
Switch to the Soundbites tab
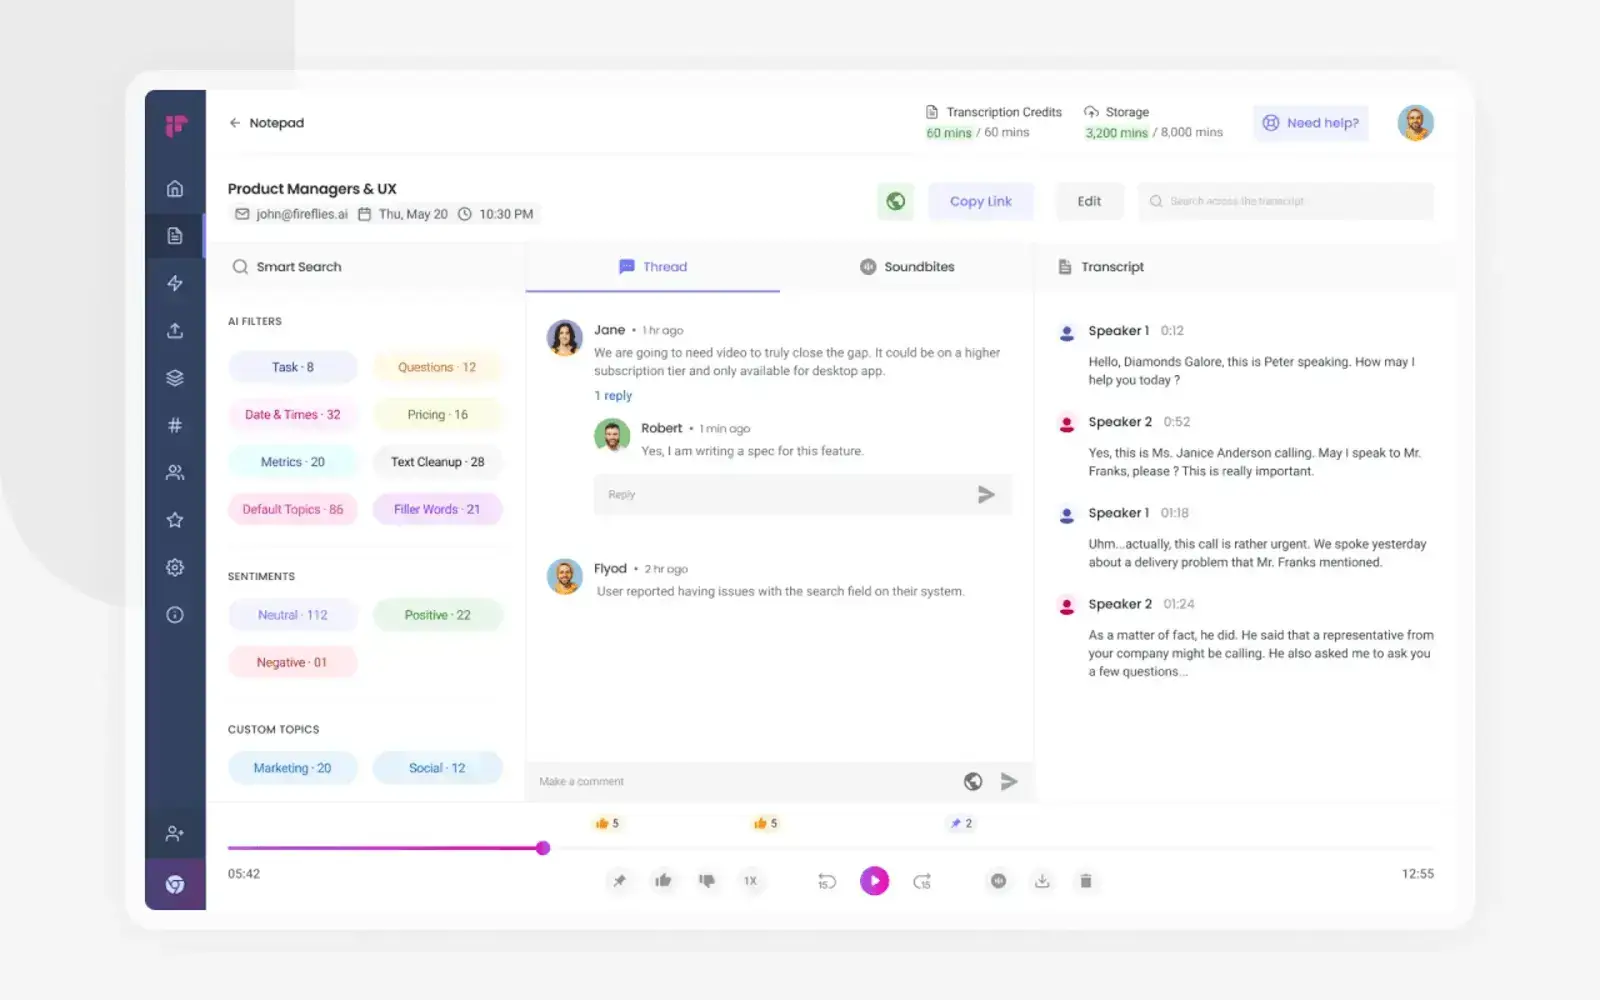pos(907,267)
